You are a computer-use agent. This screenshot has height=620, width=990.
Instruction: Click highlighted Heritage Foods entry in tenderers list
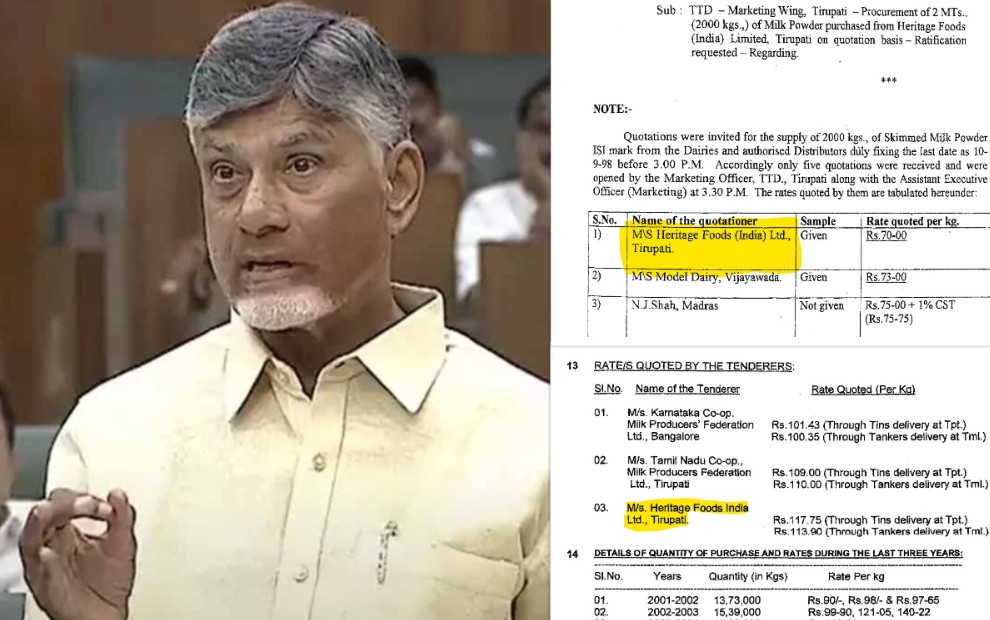(687, 514)
